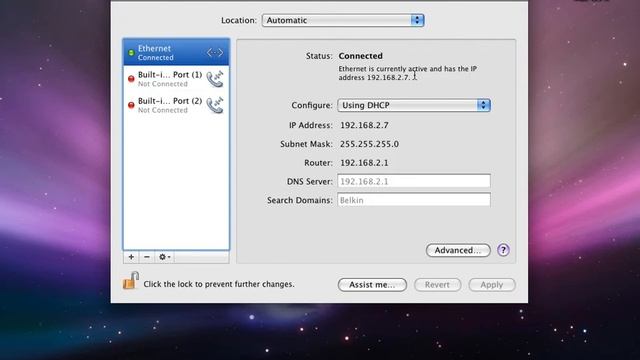Click the Revert button

(438, 284)
